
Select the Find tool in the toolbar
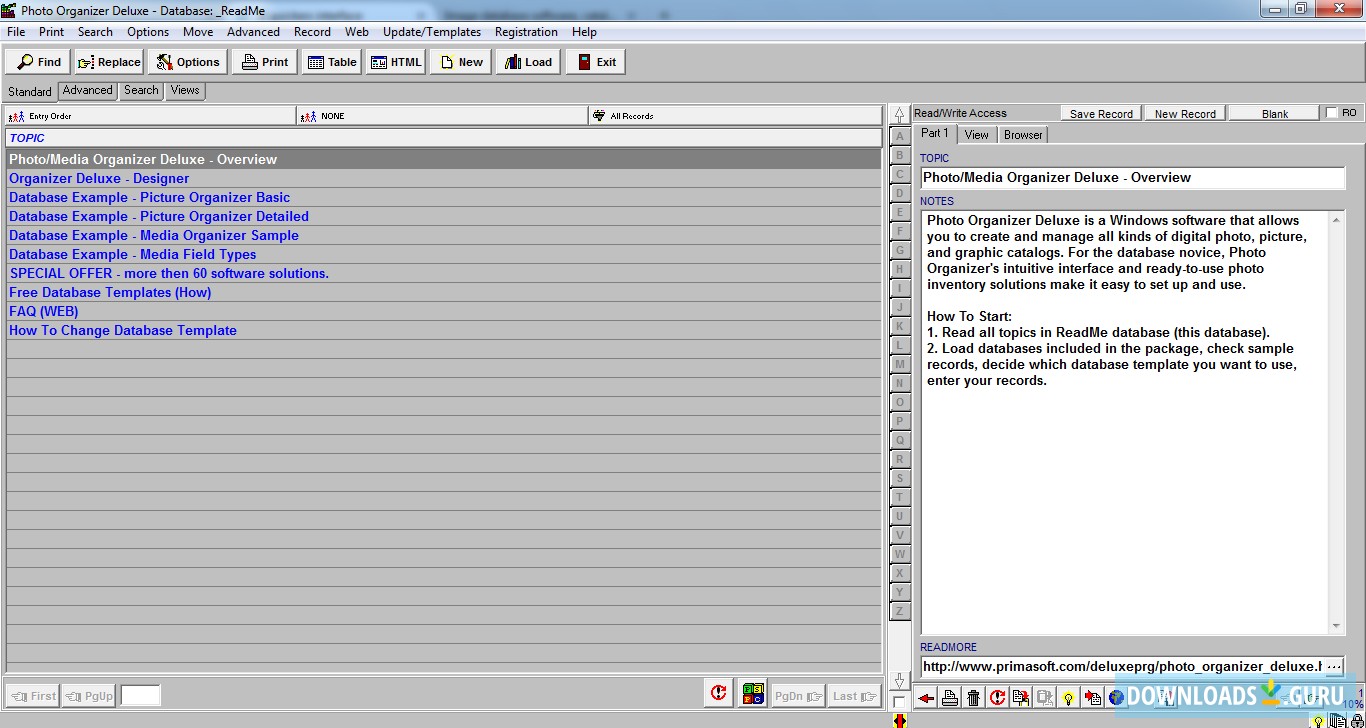(37, 61)
